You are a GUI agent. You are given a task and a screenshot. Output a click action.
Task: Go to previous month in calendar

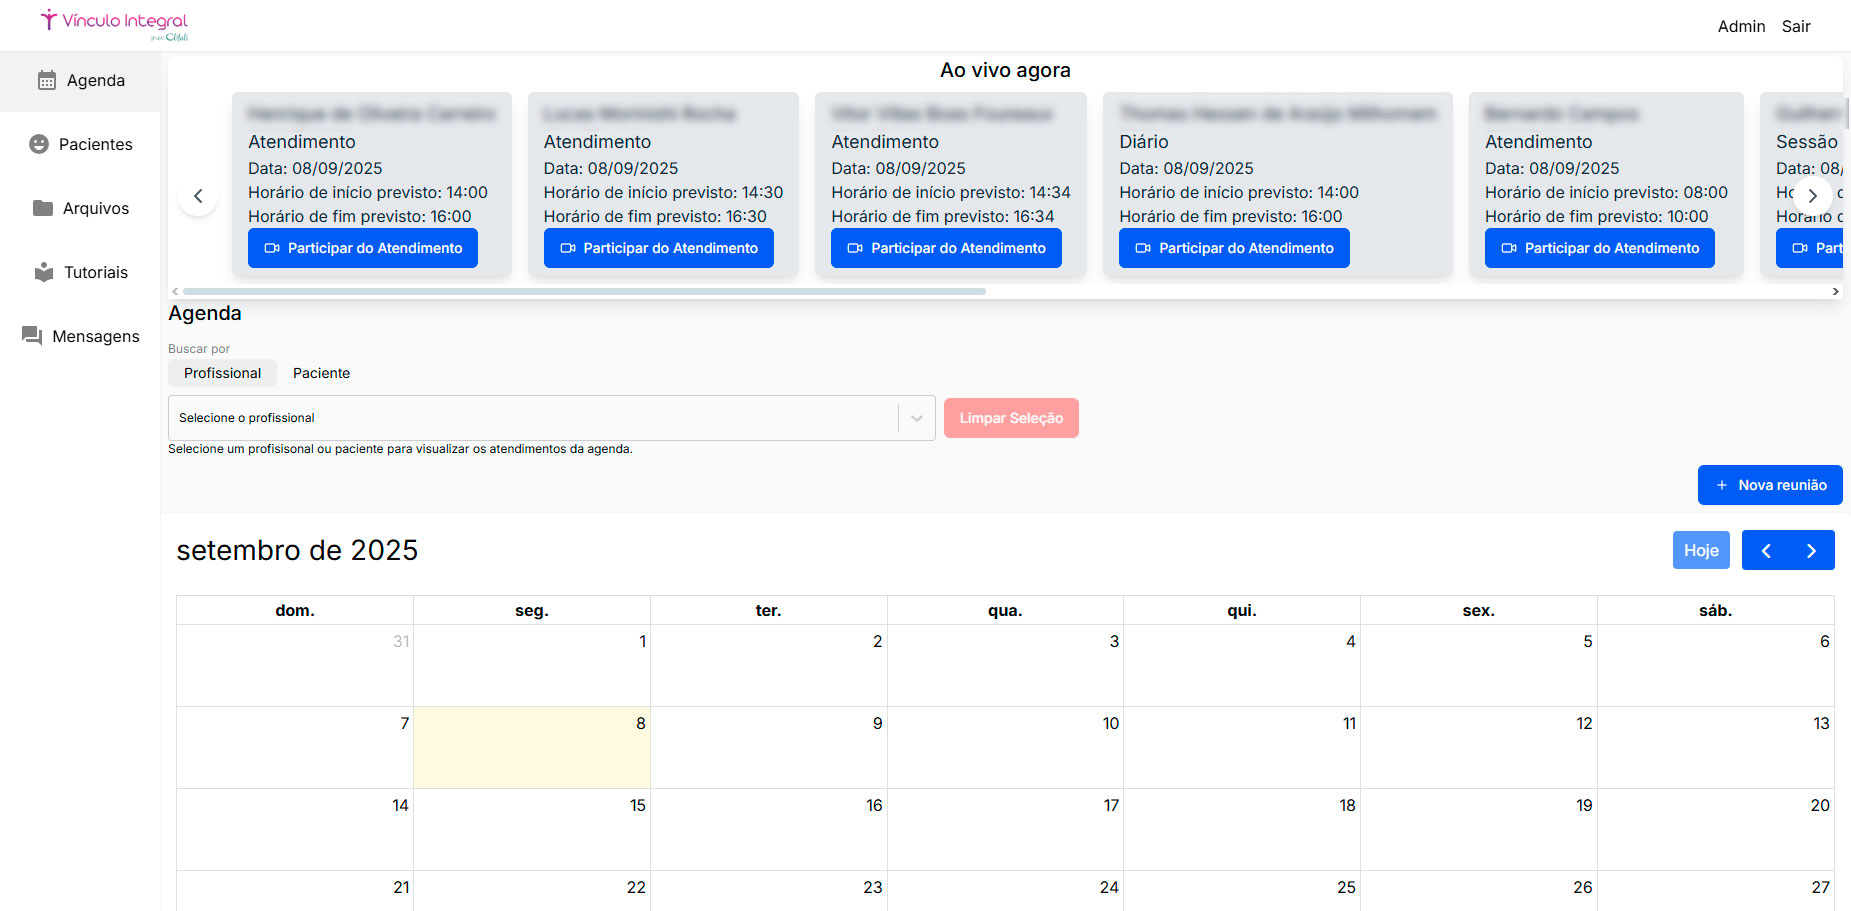coord(1765,551)
